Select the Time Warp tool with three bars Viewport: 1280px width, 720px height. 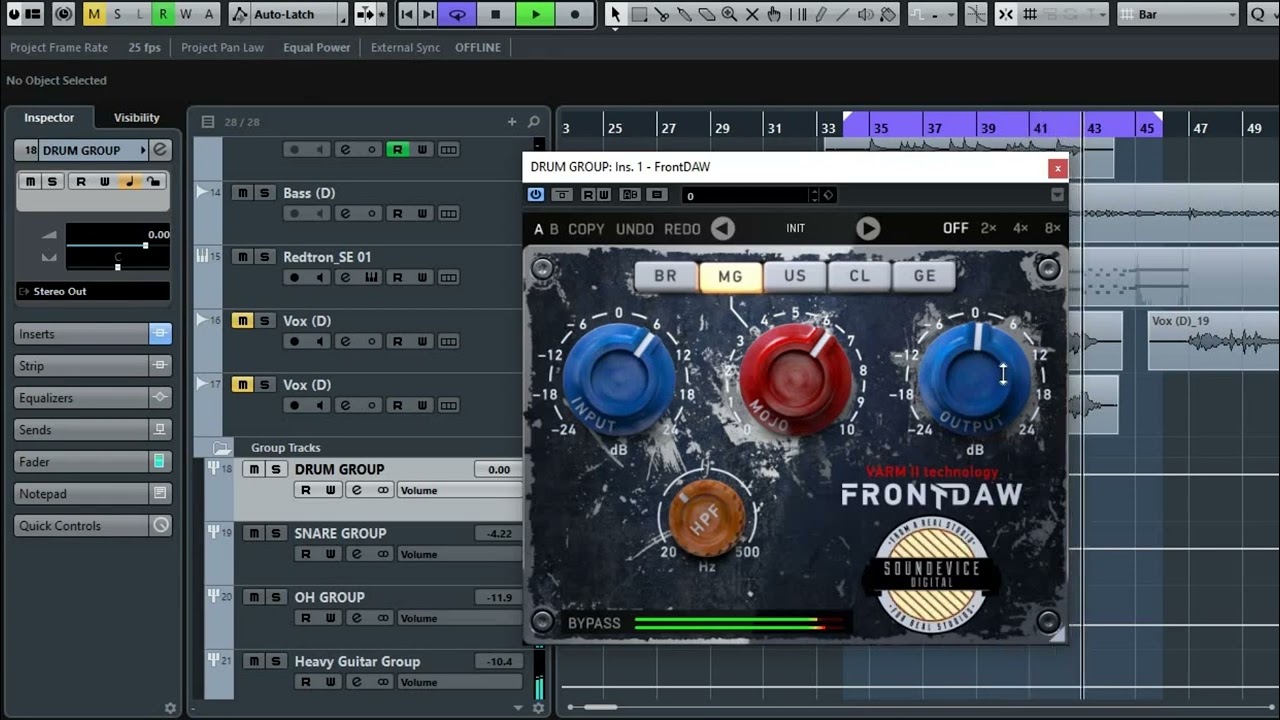[x=798, y=14]
